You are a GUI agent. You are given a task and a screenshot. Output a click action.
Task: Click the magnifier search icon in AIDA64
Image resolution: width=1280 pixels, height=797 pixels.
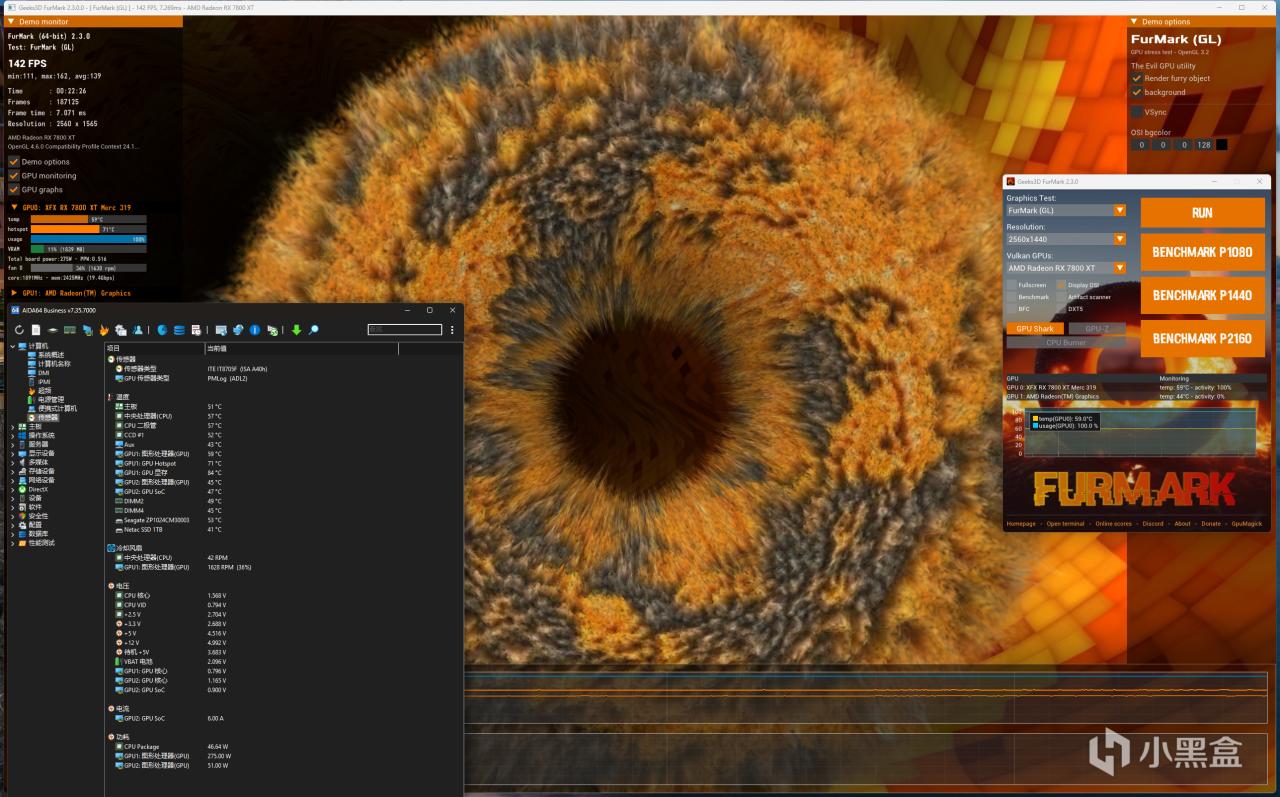313,330
